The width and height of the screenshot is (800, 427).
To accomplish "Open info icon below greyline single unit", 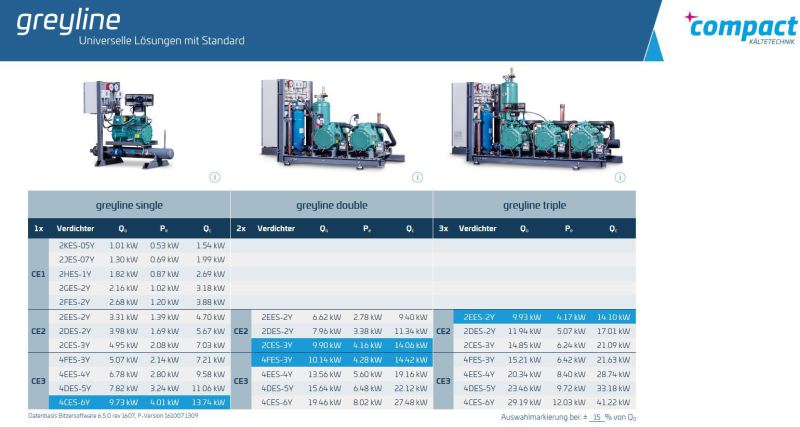I will tap(215, 177).
